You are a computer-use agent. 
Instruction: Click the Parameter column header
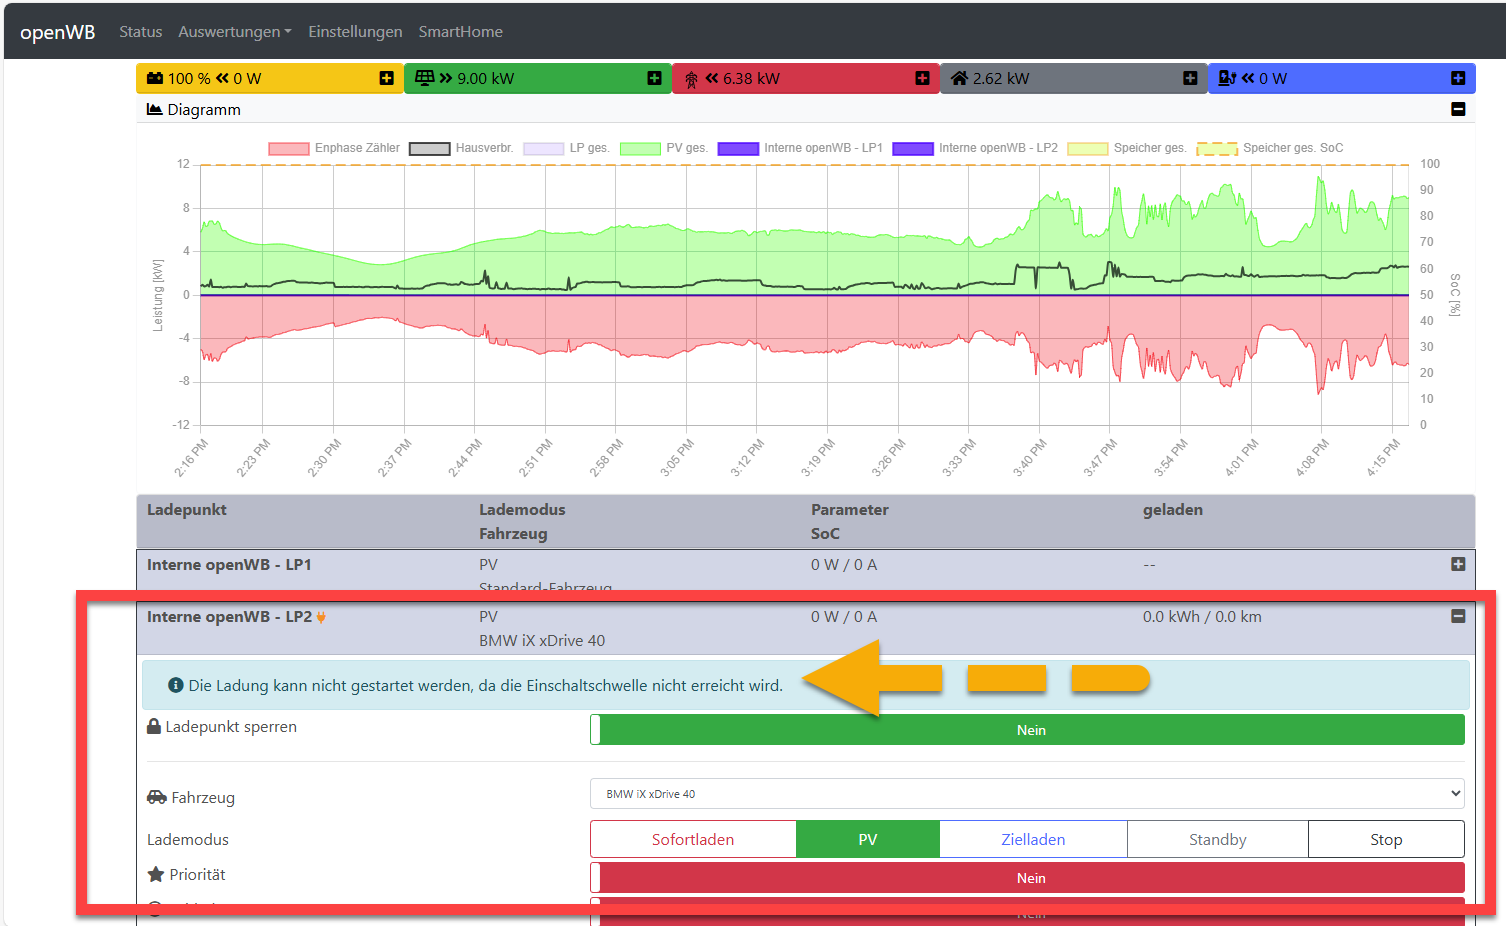(x=850, y=510)
